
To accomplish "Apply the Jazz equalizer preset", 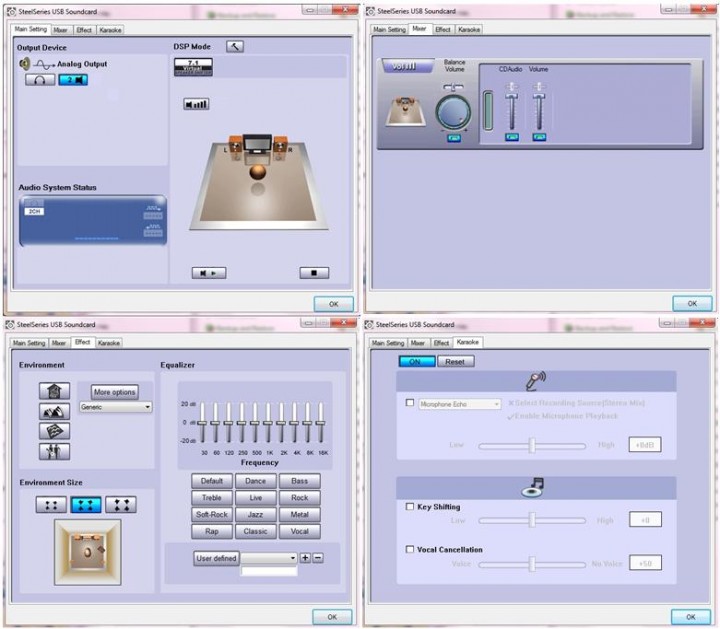I will [x=256, y=515].
